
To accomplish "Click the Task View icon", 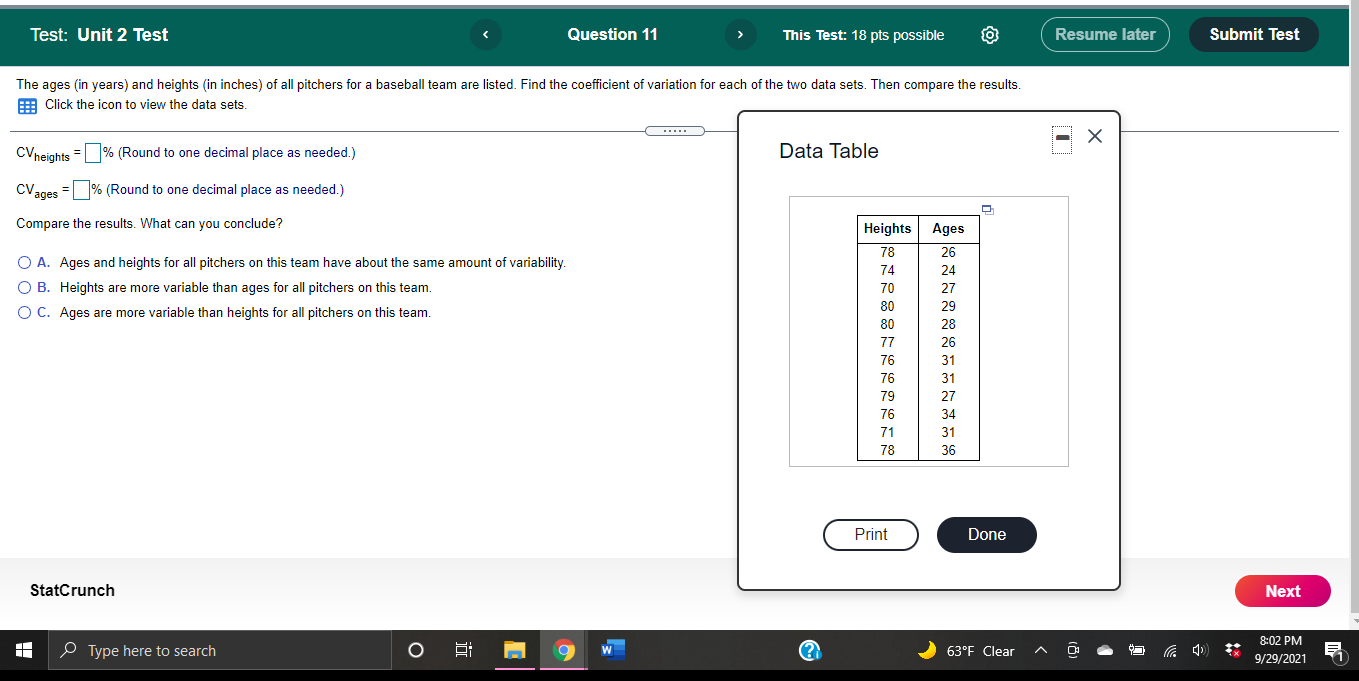I will [463, 650].
